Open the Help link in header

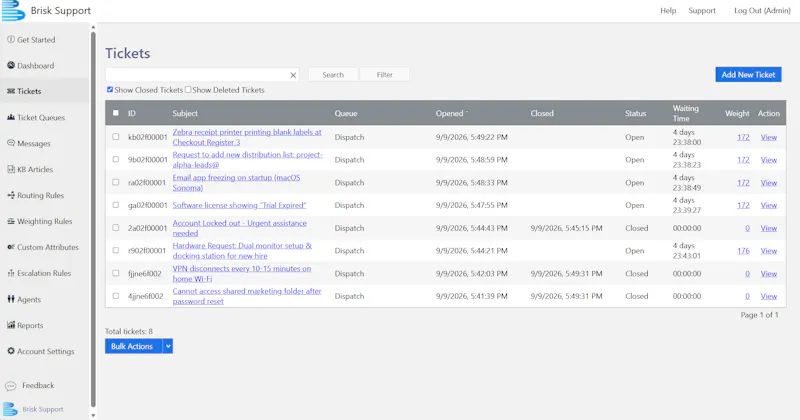tap(668, 10)
